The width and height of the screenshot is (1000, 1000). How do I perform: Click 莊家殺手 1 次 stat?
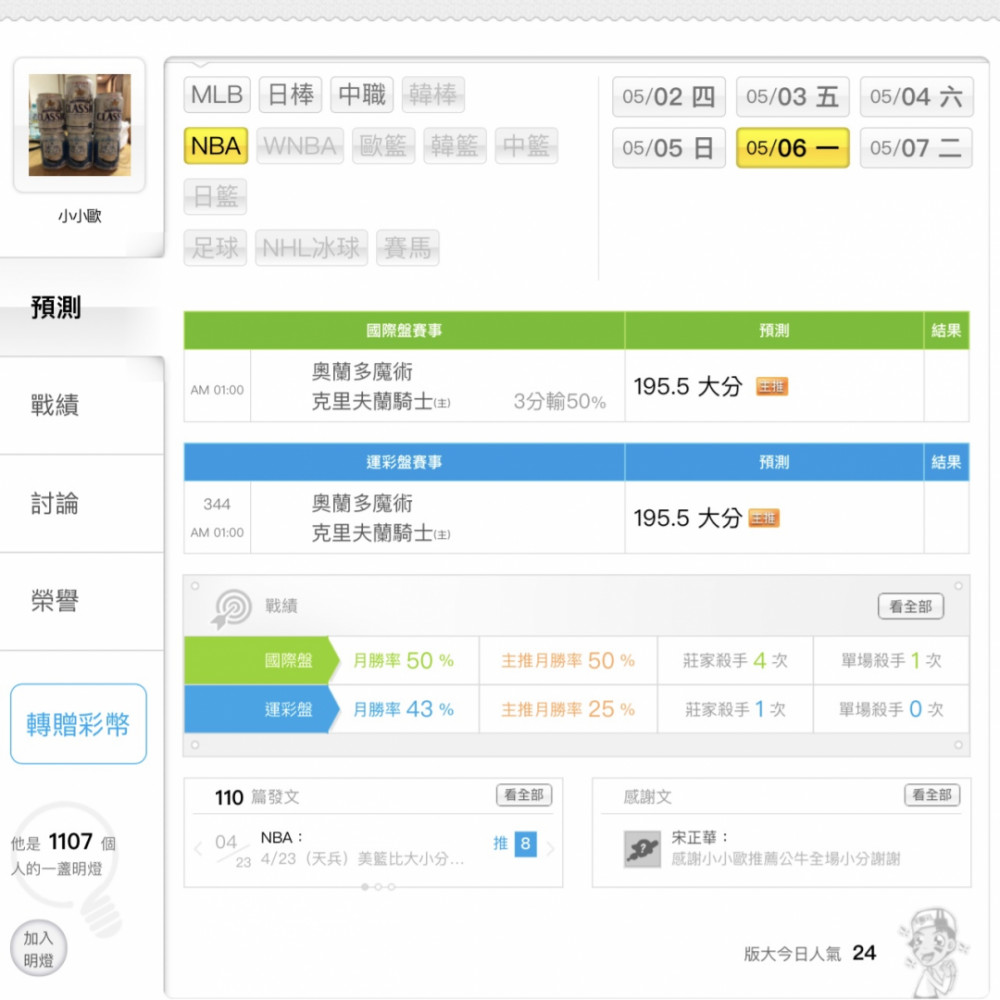pyautogui.click(x=735, y=709)
